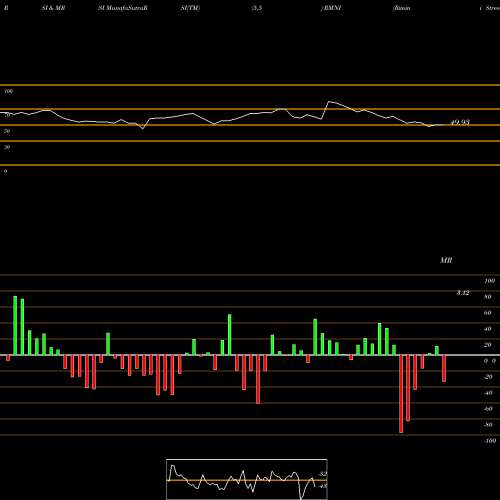Image resolution: width=500 pixels, height=500 pixels.
Task: Click the 100 label on RSI axis
Action: tap(9, 91)
